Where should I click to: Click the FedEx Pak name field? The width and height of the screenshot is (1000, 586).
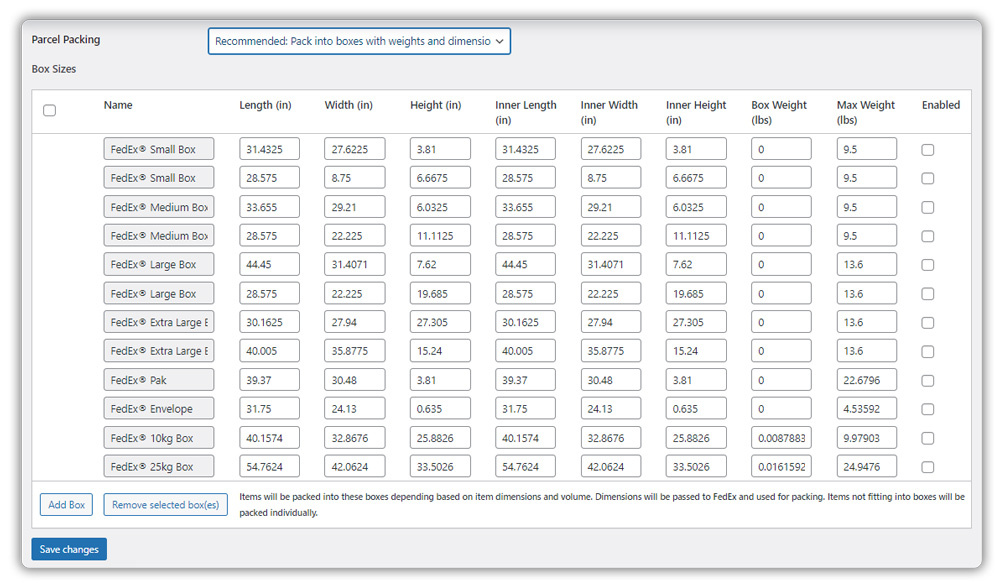(x=158, y=380)
